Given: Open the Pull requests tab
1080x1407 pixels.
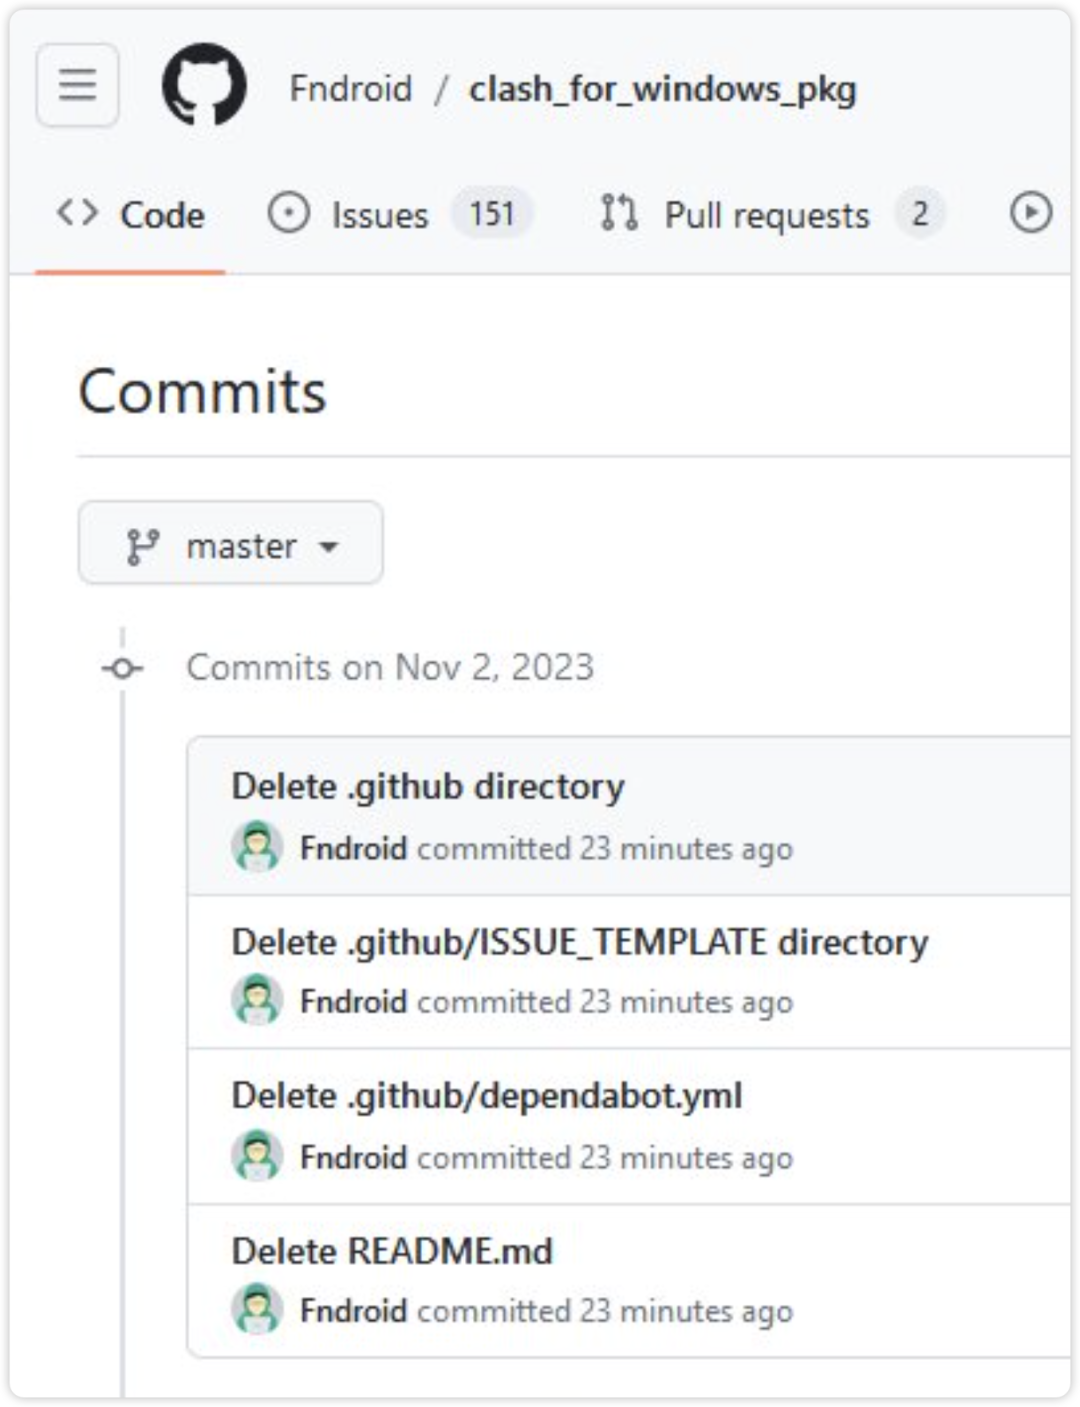Looking at the screenshot, I should tap(771, 214).
